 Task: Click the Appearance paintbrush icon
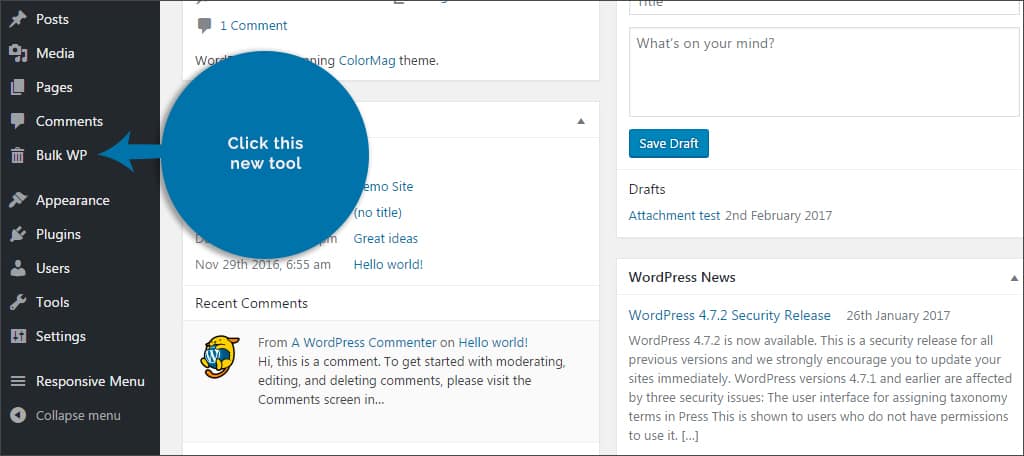click(18, 200)
